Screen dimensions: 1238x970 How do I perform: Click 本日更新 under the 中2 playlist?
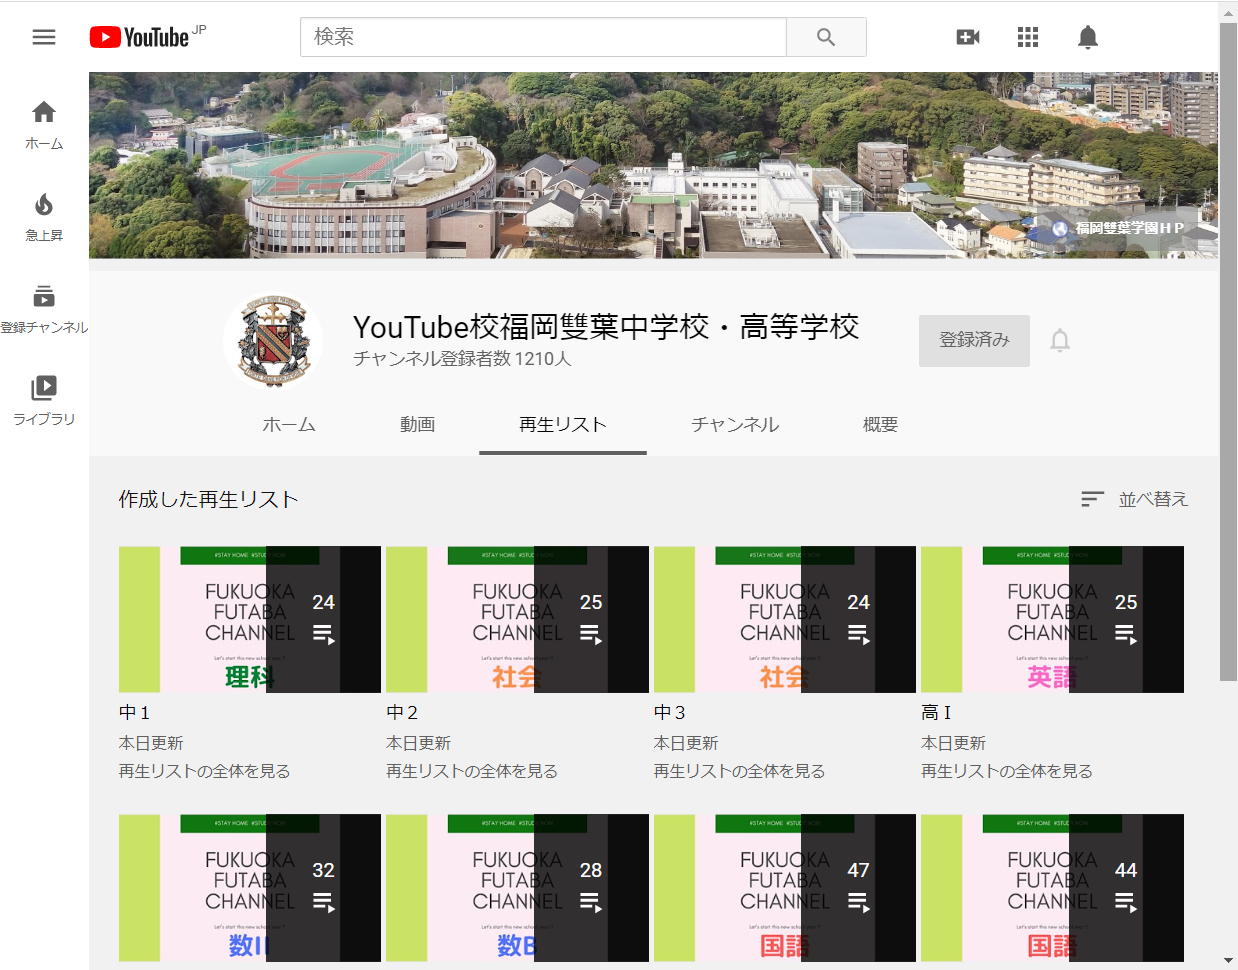418,743
